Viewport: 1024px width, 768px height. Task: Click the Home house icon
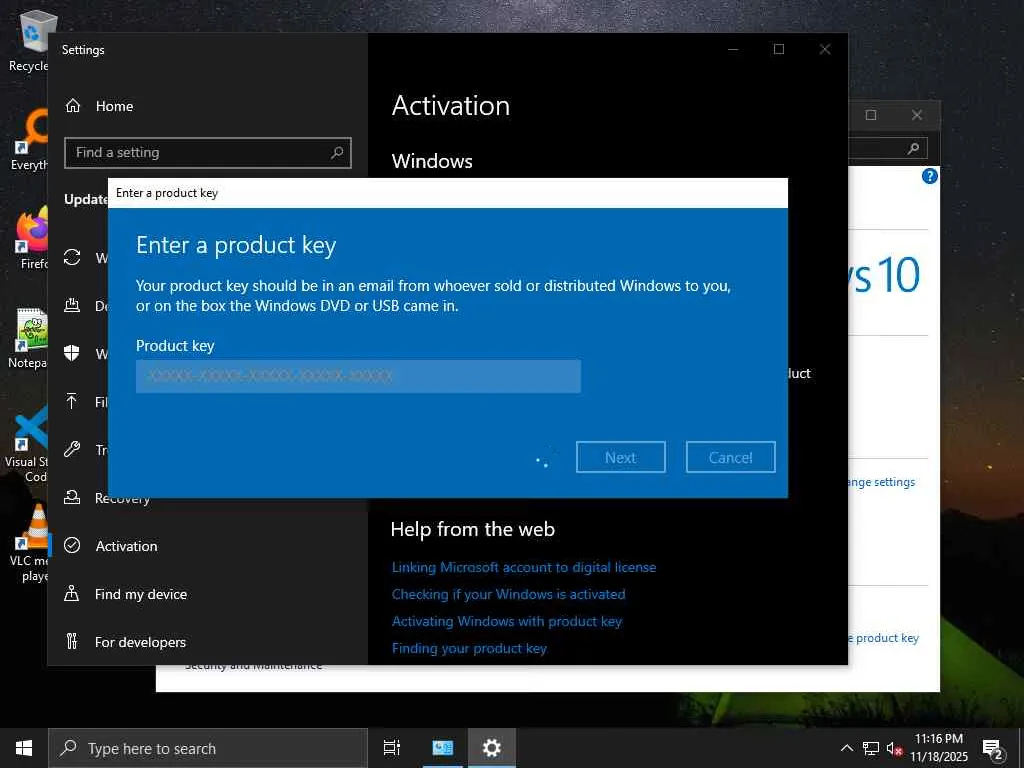coord(73,106)
